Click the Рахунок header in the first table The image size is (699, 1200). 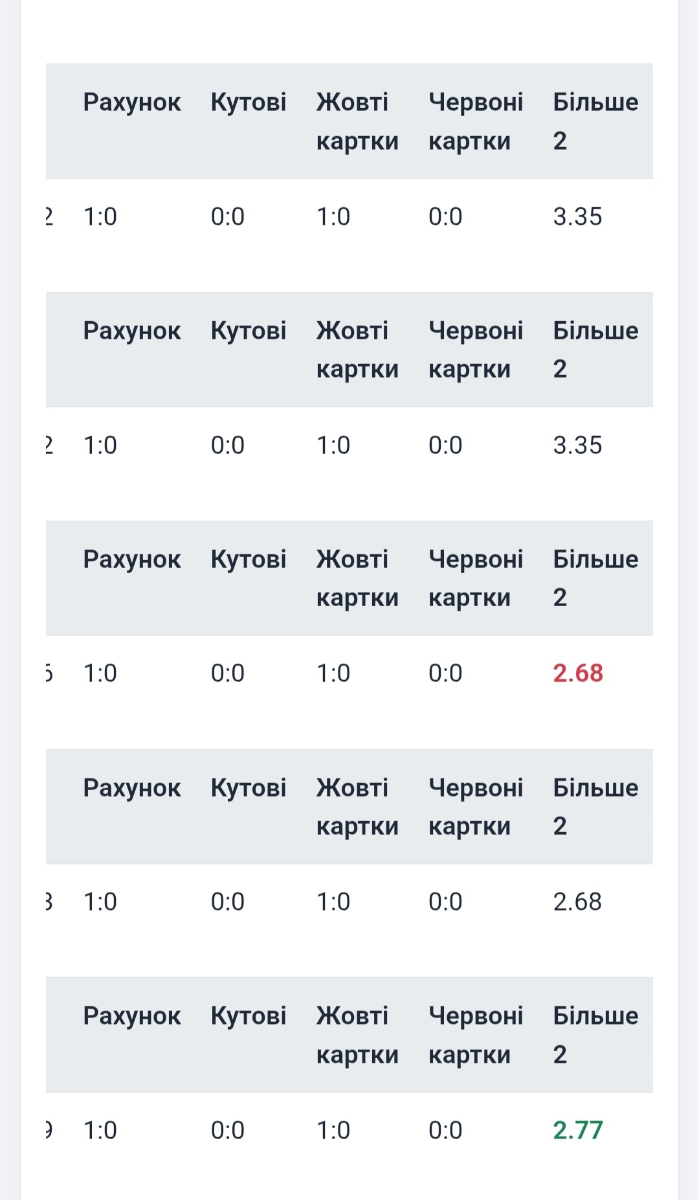[132, 102]
